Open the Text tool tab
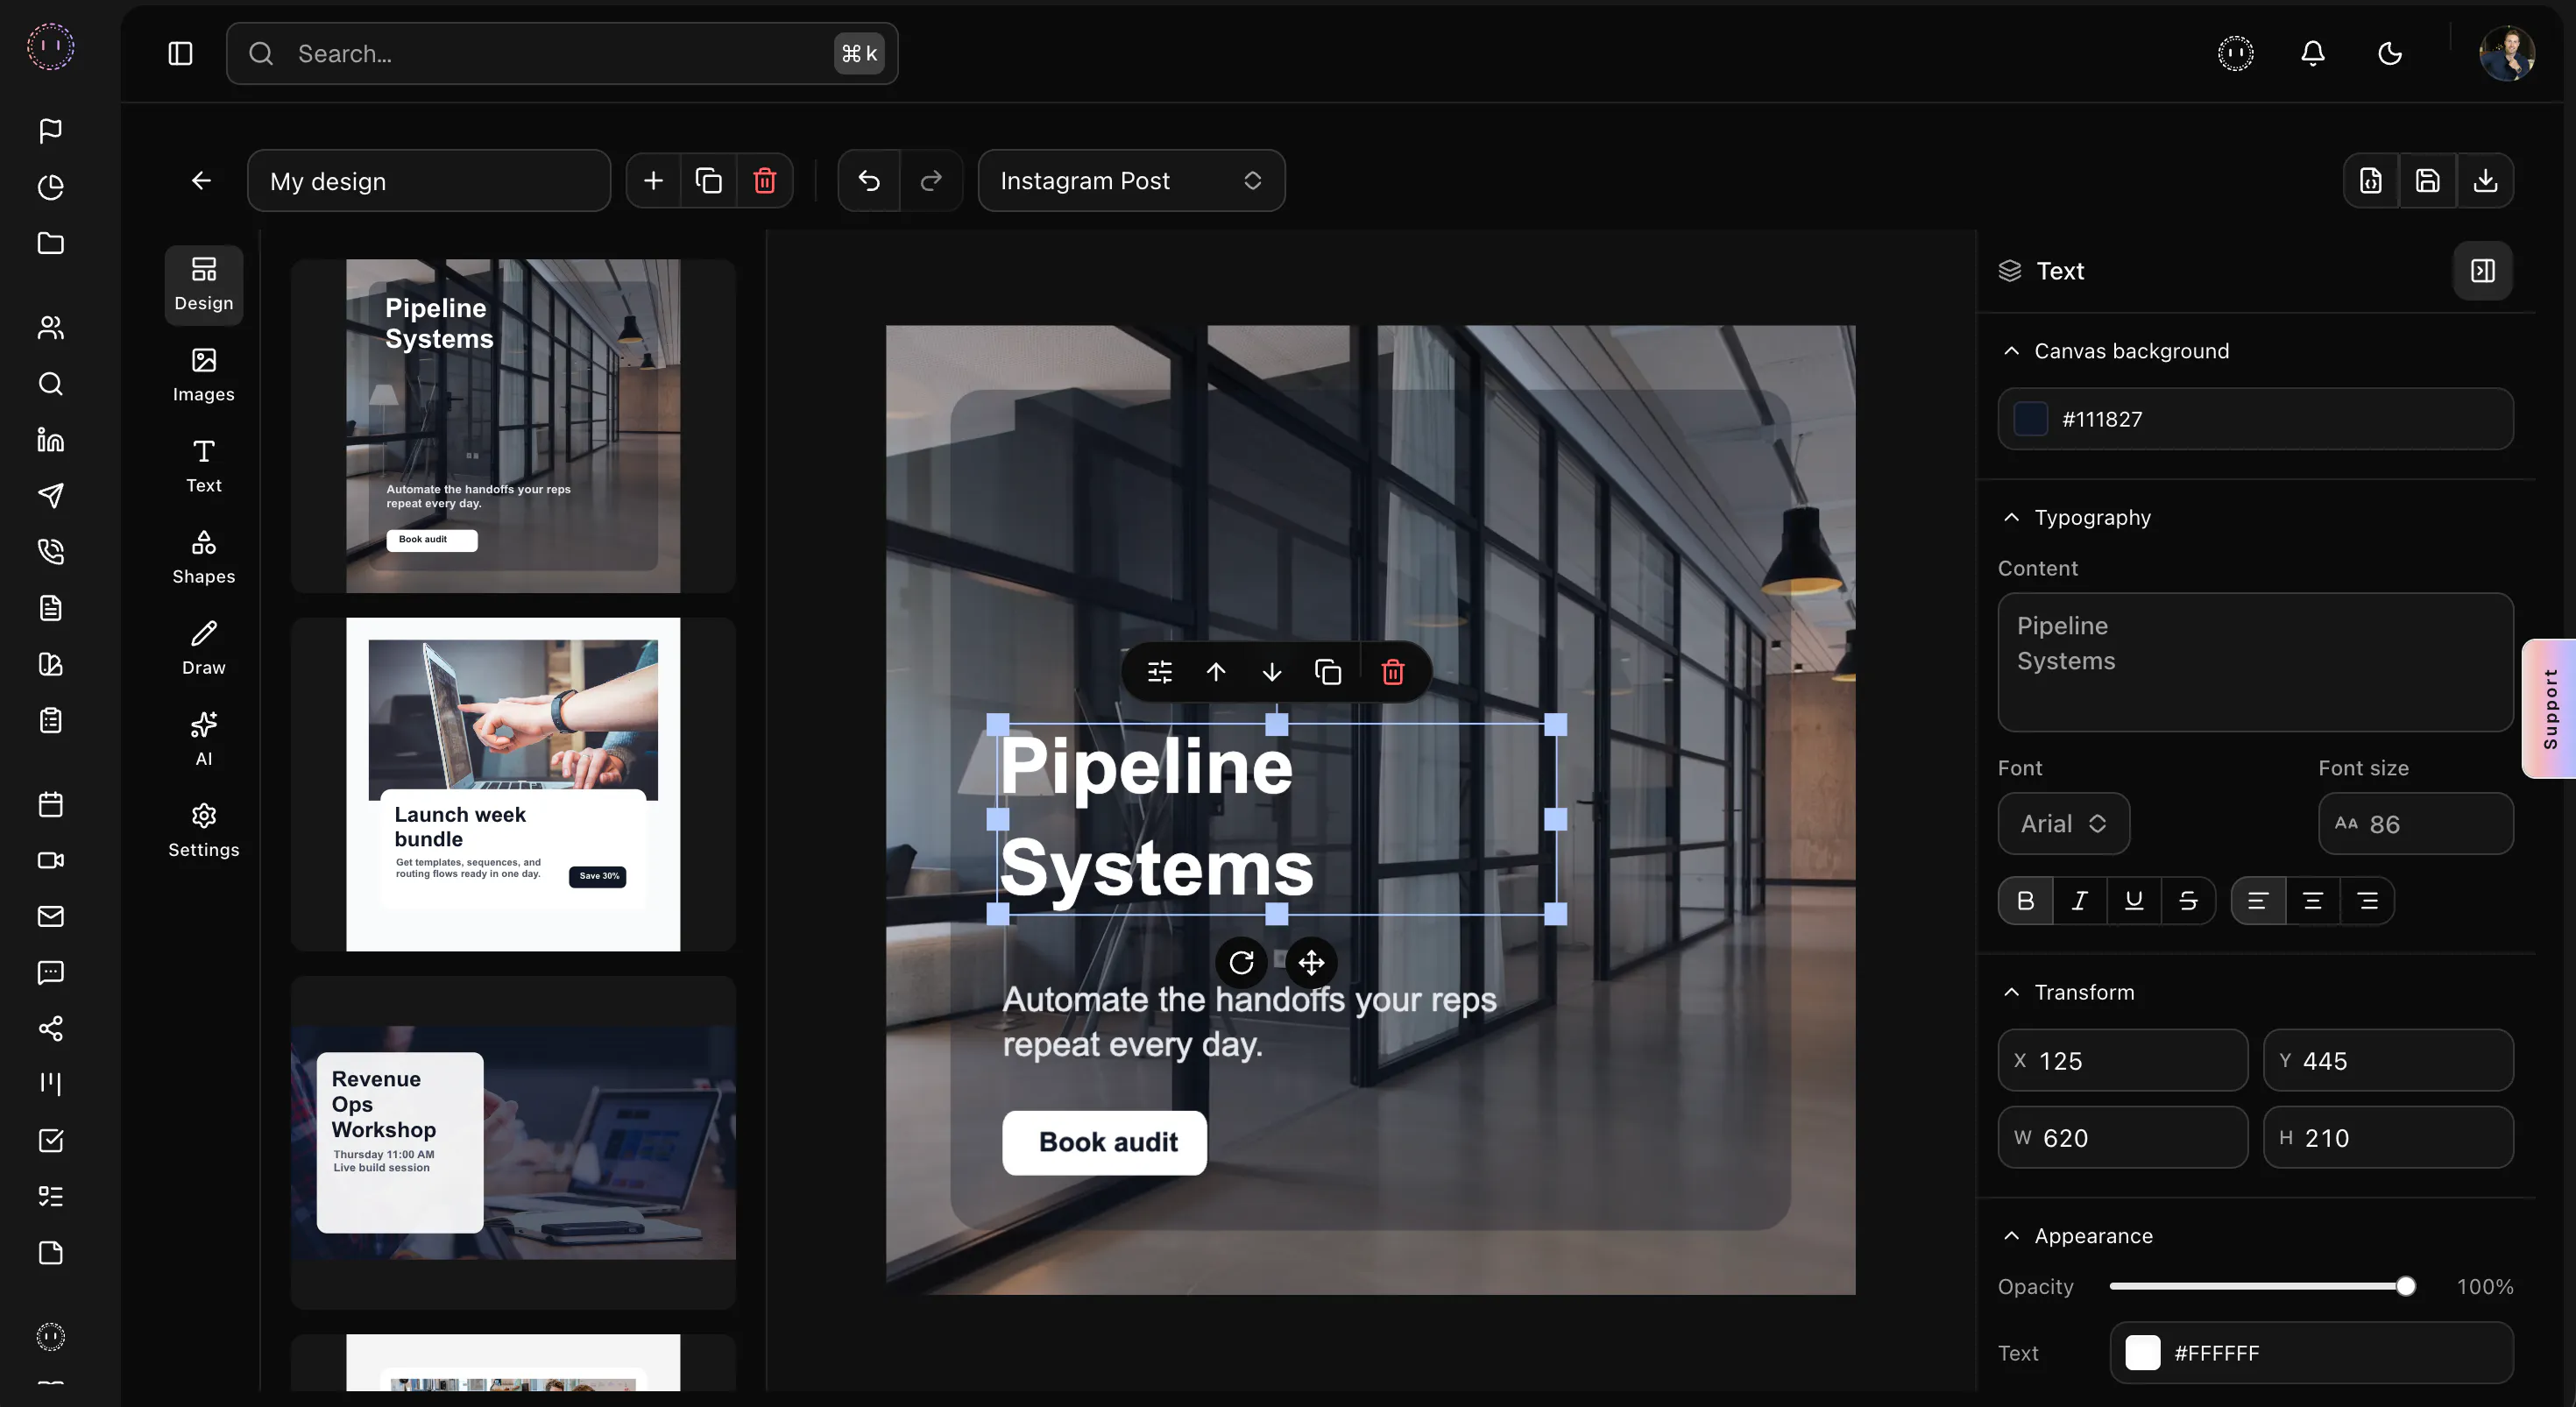The width and height of the screenshot is (2576, 1407). coord(204,467)
